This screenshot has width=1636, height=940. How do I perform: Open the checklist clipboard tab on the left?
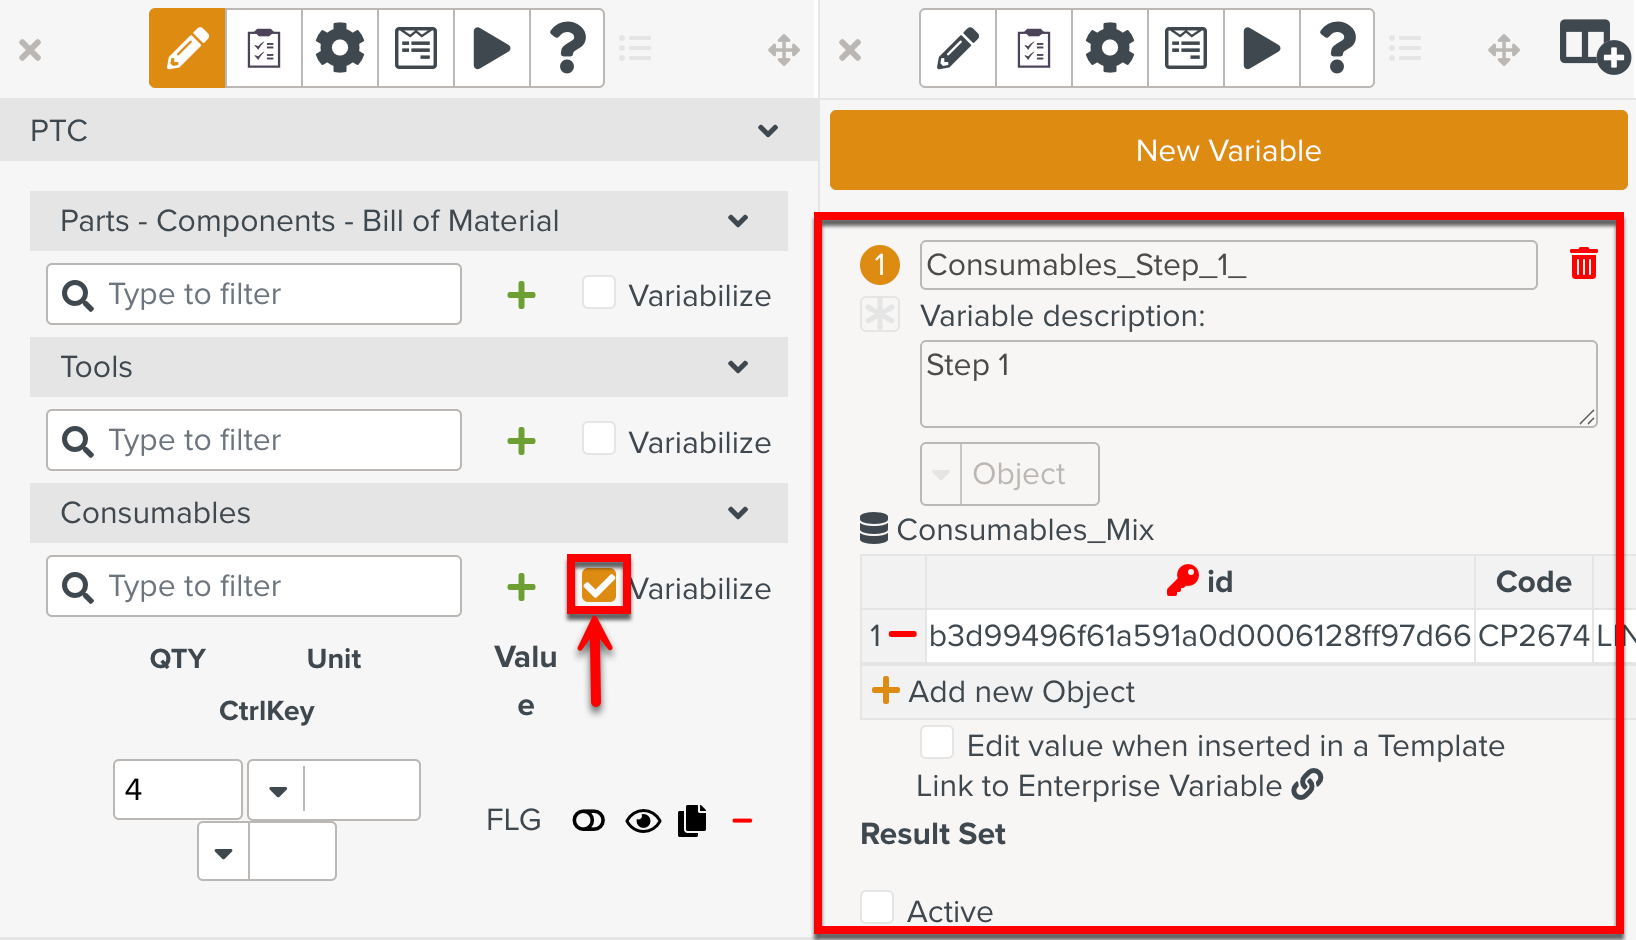coord(264,48)
